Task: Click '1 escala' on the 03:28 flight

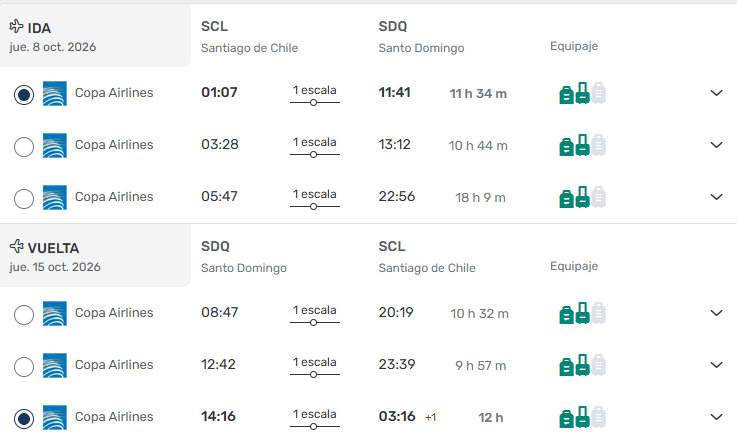Action: pos(314,143)
